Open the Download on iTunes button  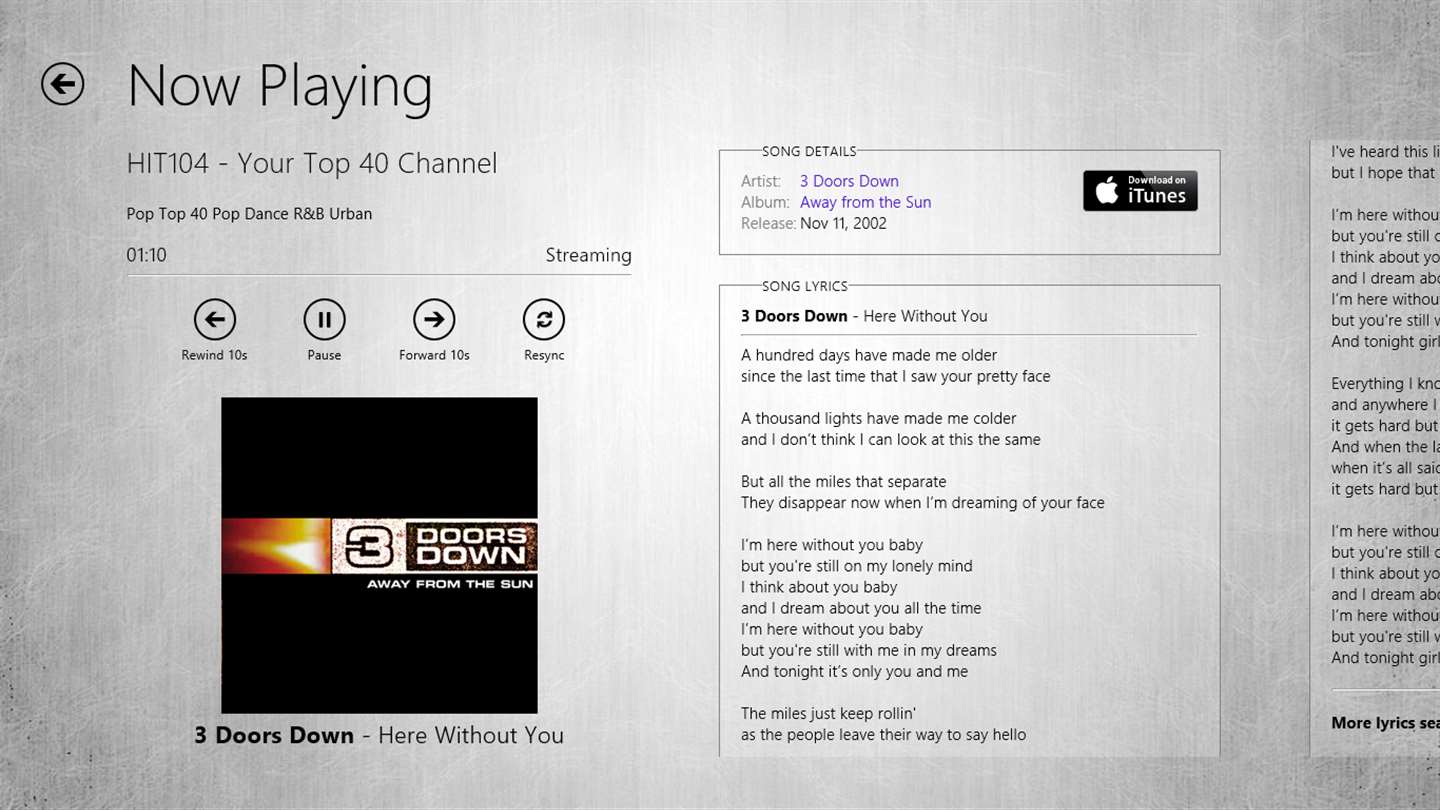pyautogui.click(x=1140, y=190)
